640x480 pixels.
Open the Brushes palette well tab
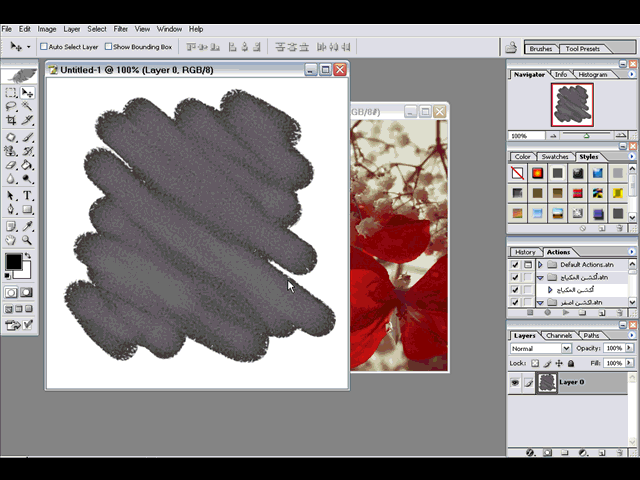(x=540, y=48)
